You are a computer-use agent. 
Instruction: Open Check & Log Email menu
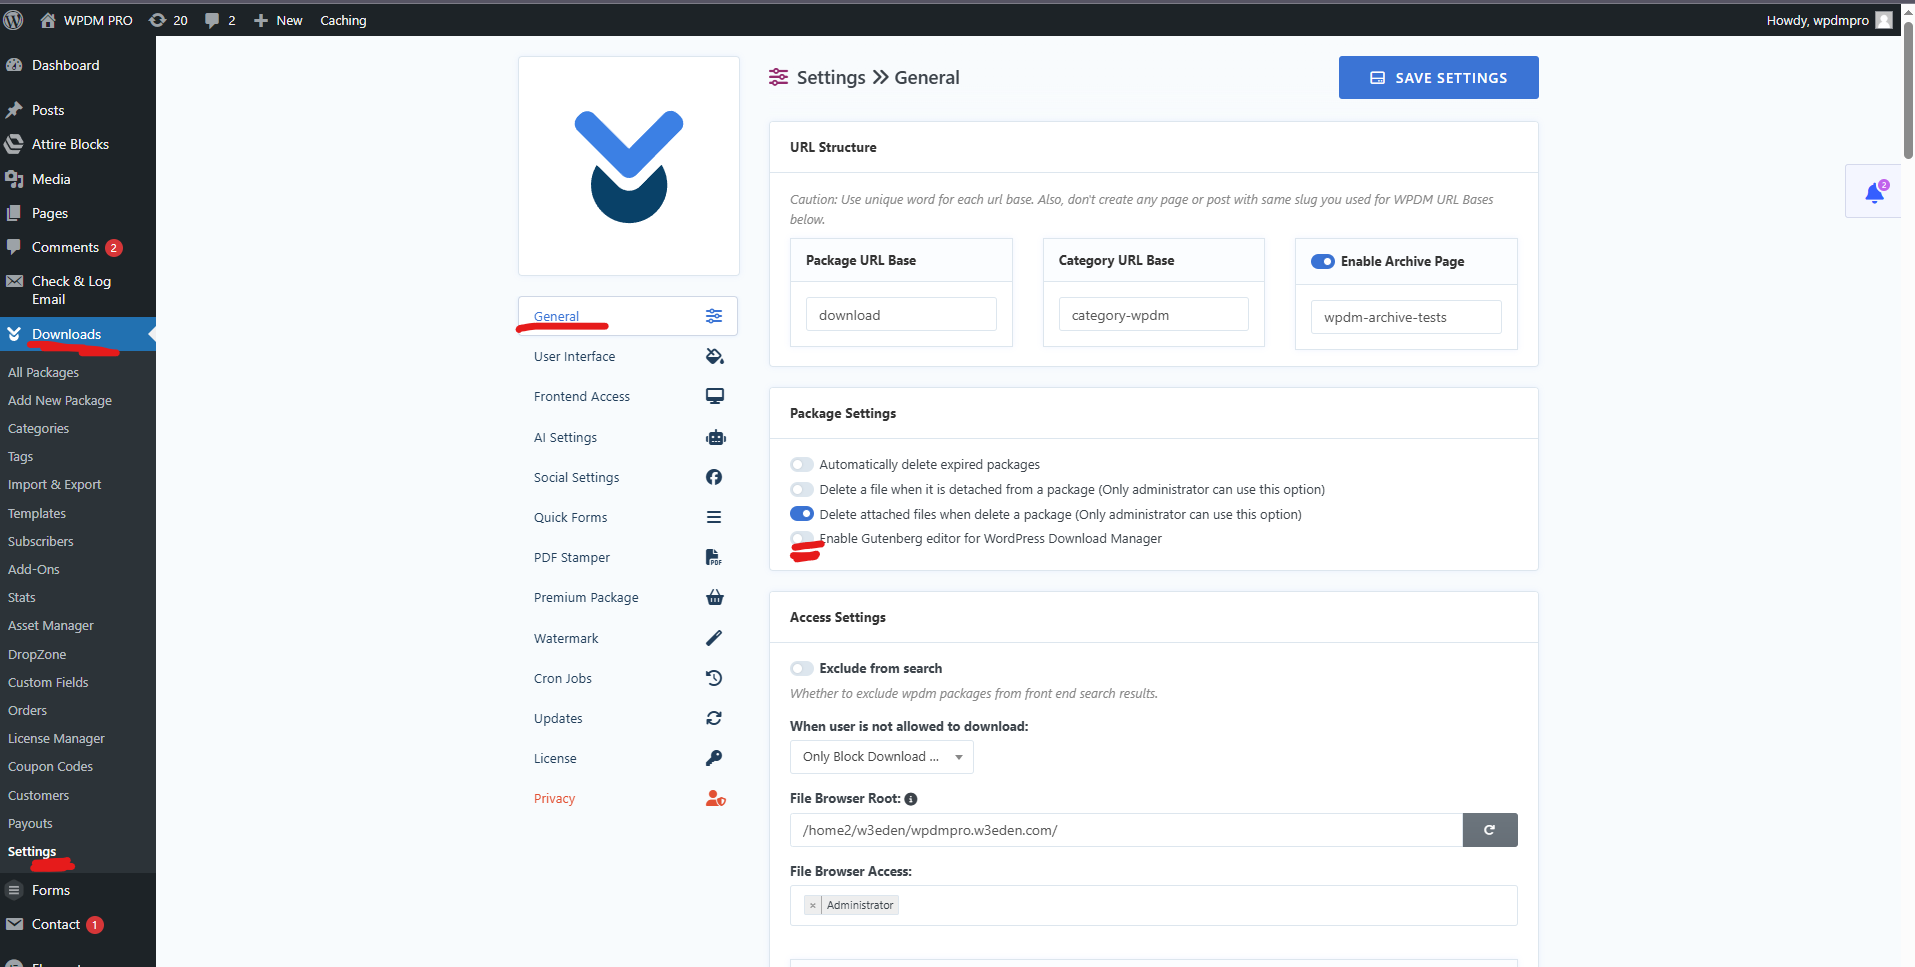tap(71, 290)
